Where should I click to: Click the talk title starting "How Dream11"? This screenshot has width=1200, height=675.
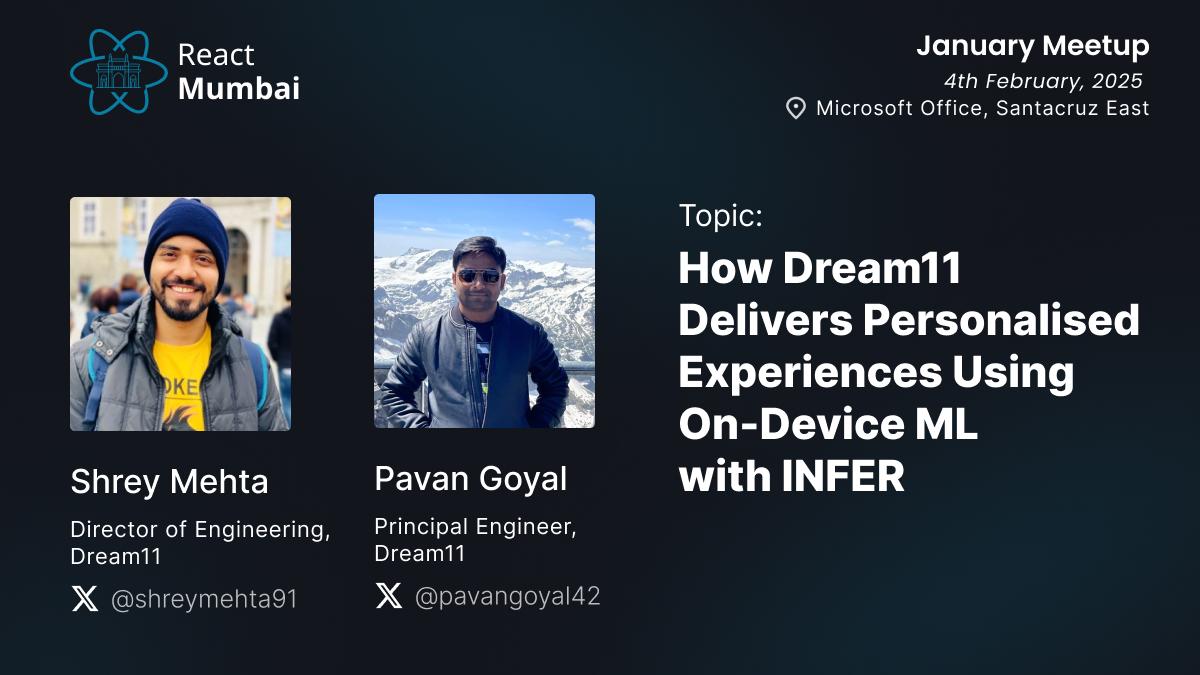click(909, 372)
